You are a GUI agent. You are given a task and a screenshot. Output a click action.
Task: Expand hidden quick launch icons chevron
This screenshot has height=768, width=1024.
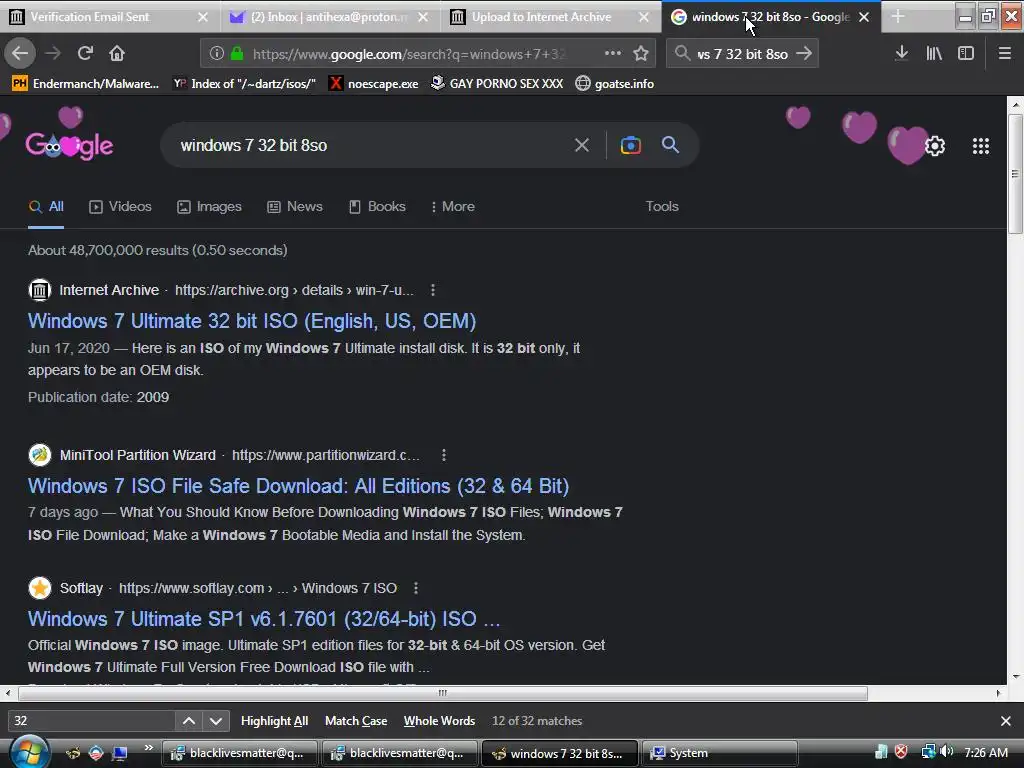click(x=148, y=748)
